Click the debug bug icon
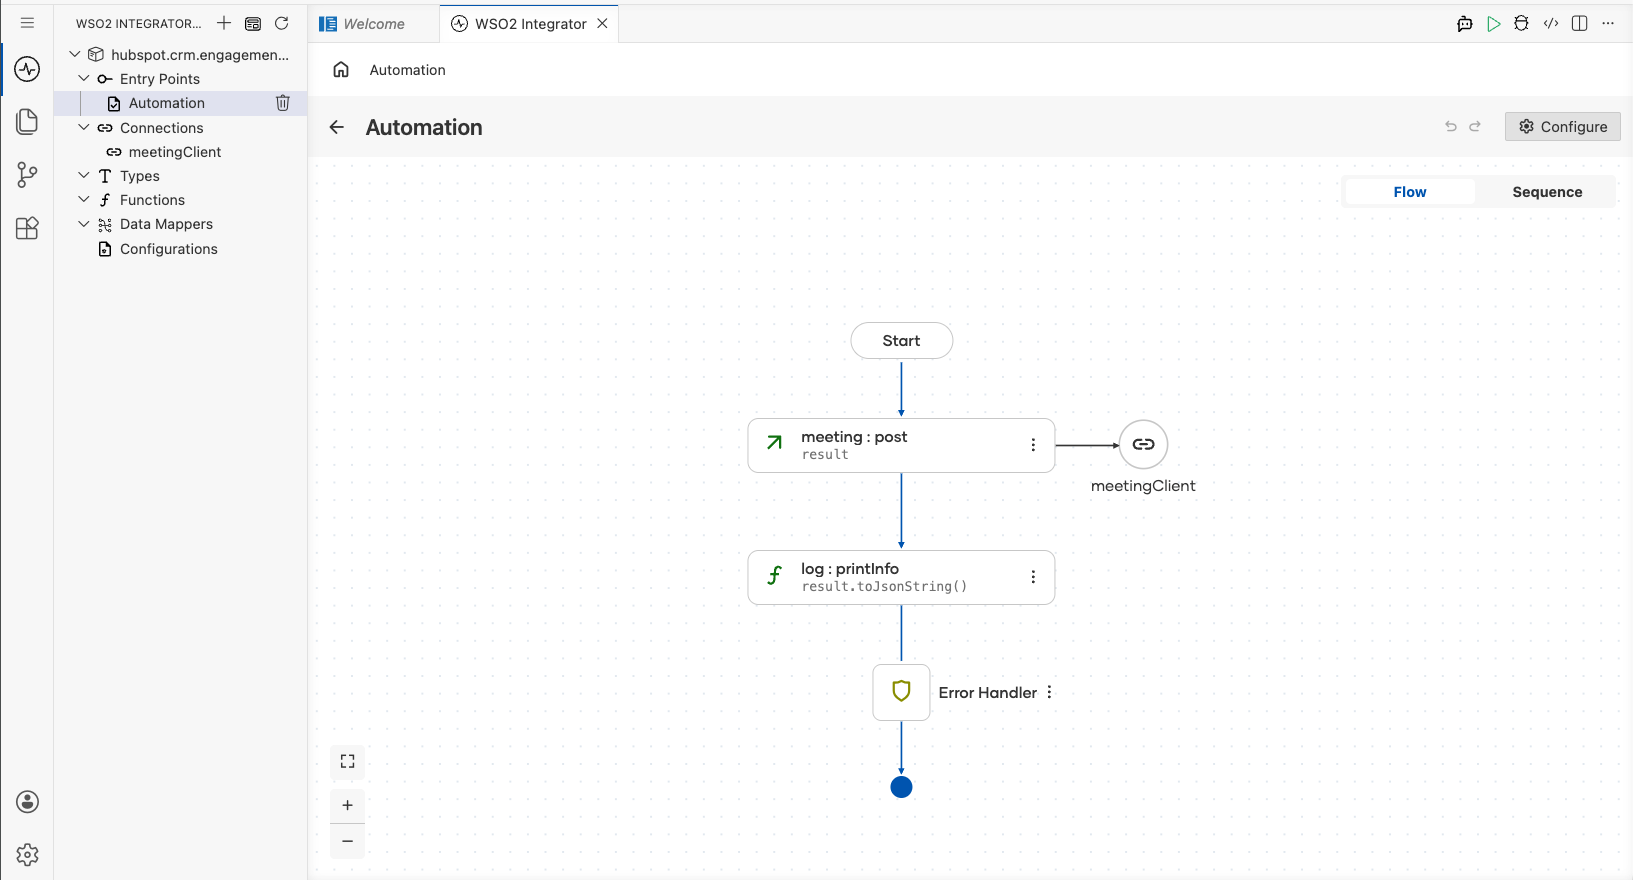Image resolution: width=1633 pixels, height=880 pixels. pyautogui.click(x=1521, y=24)
